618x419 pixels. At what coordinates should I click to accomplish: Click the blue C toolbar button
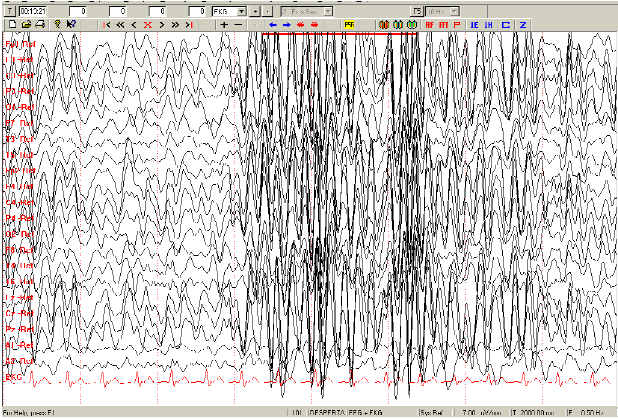[506, 25]
